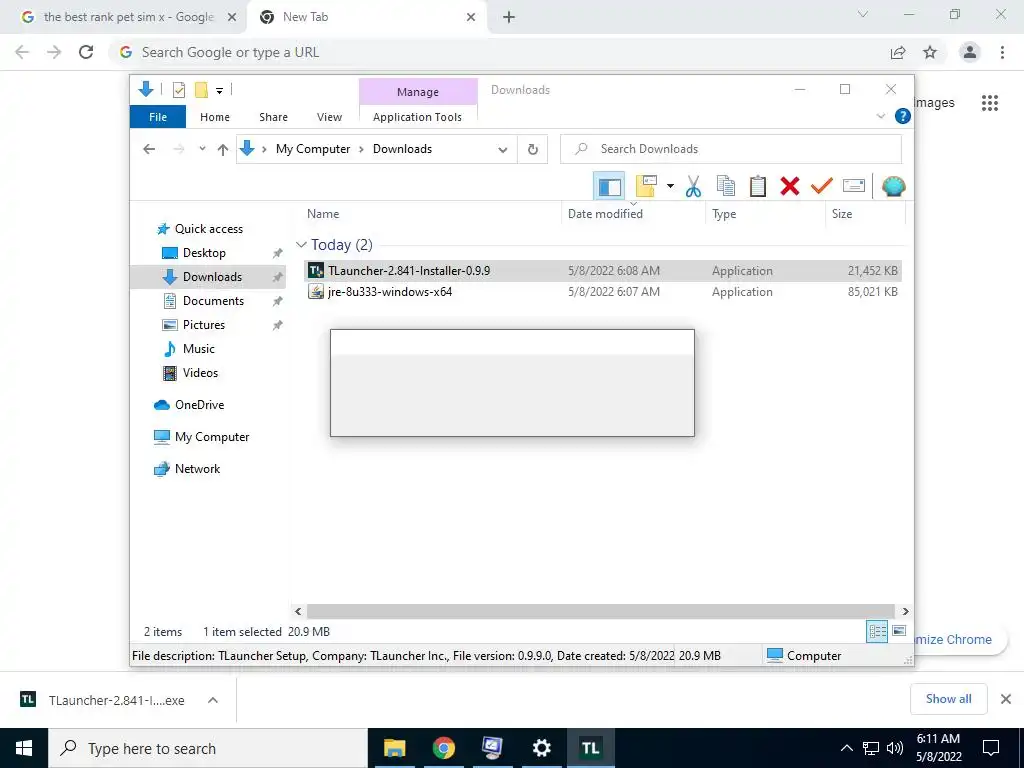The width and height of the screenshot is (1024, 768).
Task: Click the orange checkmark Properties icon
Action: 821,187
